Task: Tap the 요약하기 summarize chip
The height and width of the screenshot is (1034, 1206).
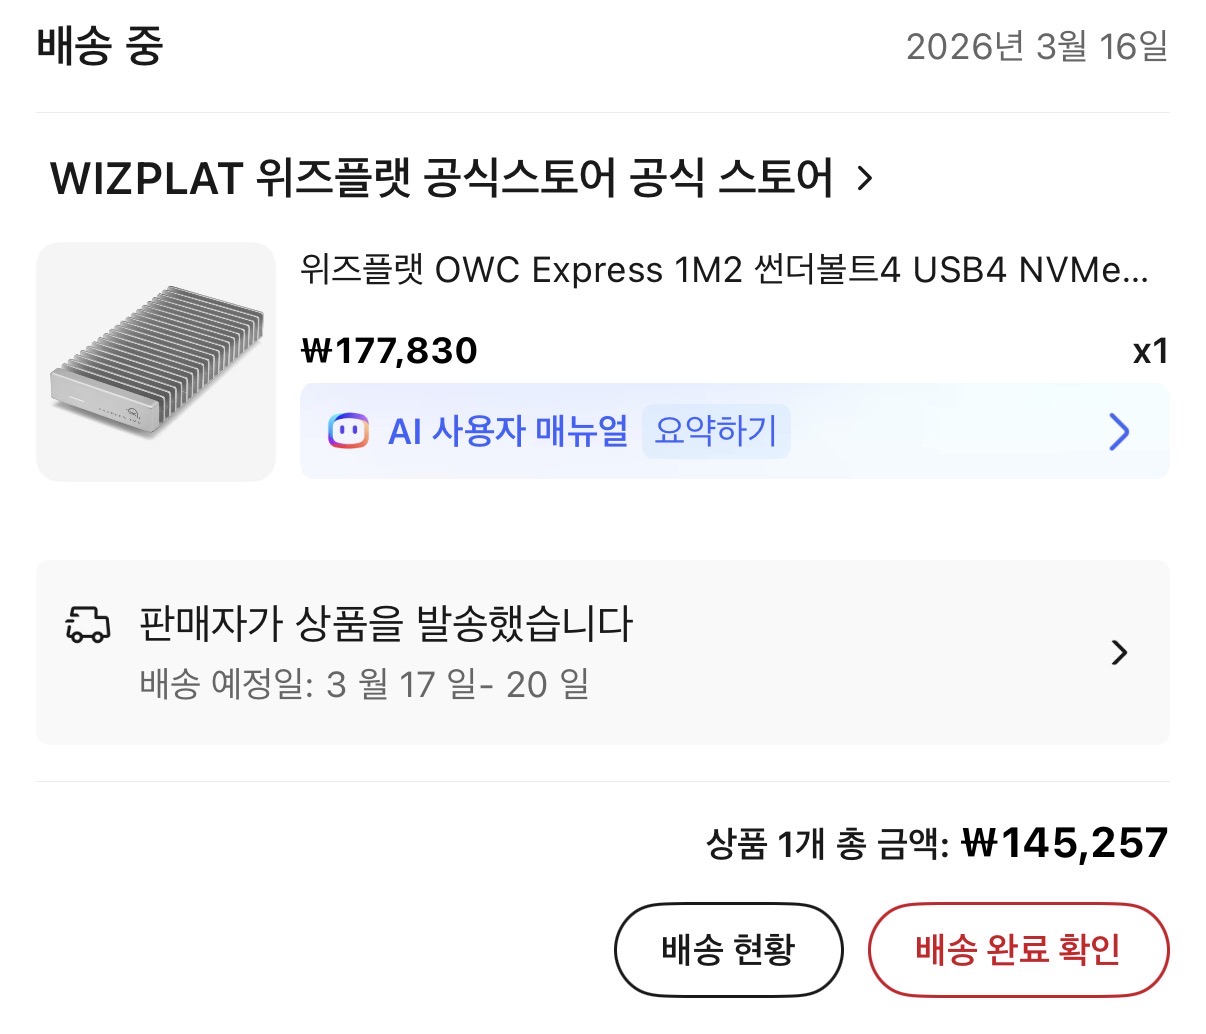Action: click(715, 431)
